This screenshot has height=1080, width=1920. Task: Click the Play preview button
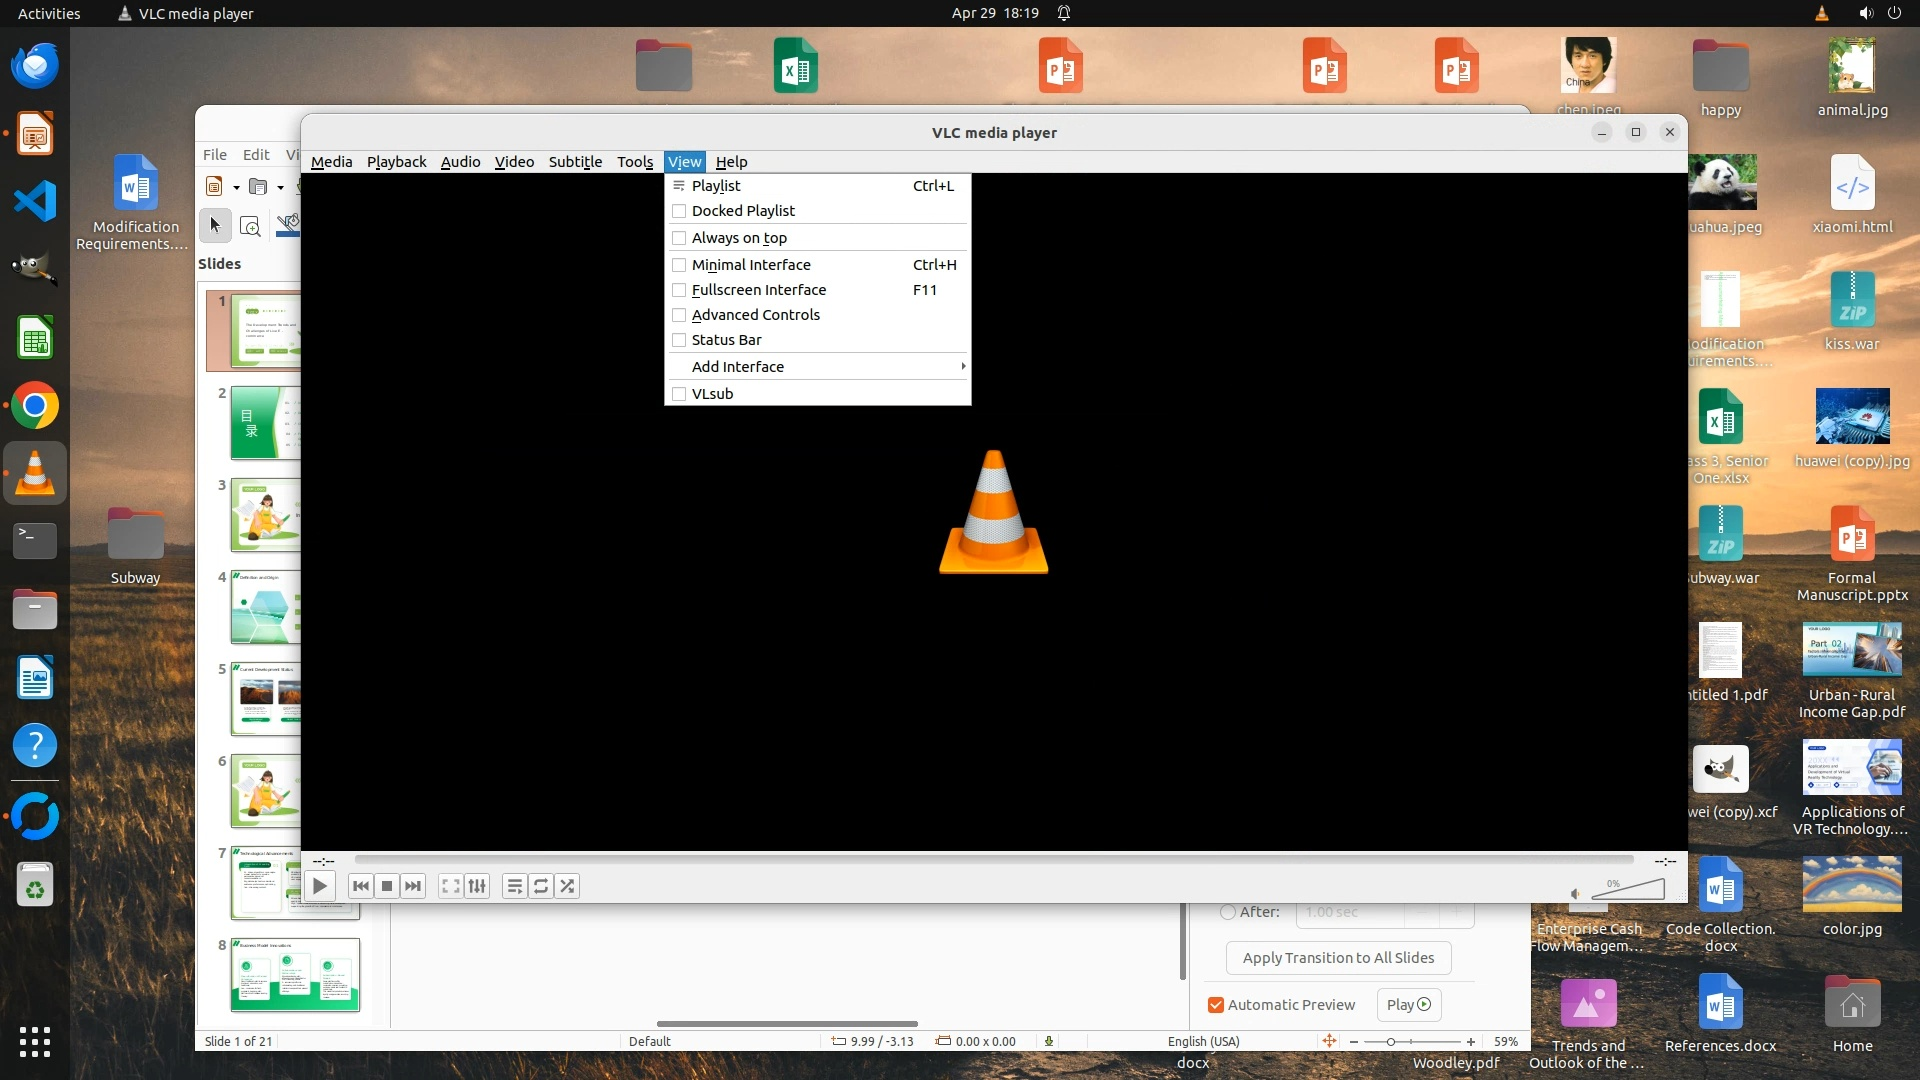click(x=1408, y=1005)
